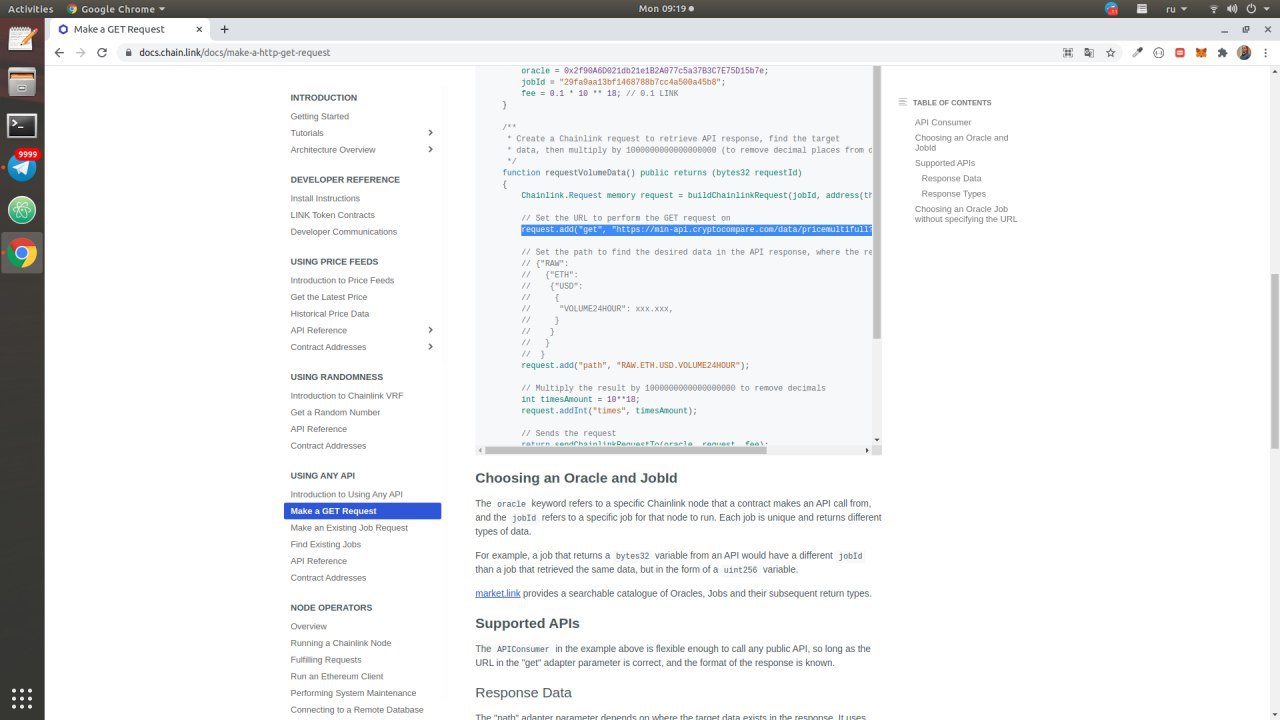Image resolution: width=1280 pixels, height=720 pixels.
Task: Open Developer Communications in sidebar
Action: coord(344,232)
